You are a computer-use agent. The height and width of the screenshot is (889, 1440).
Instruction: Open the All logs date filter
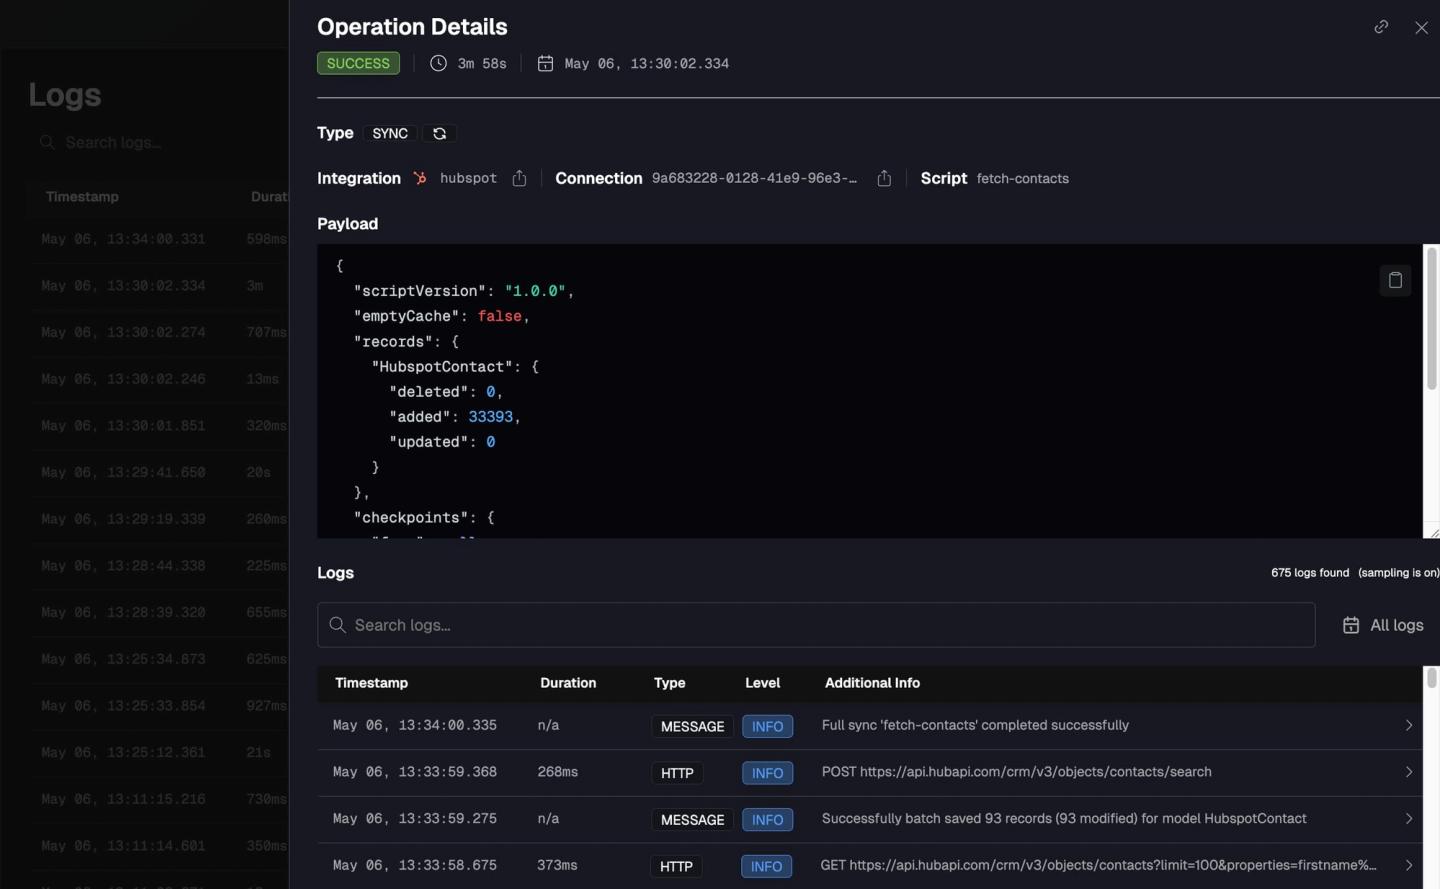coord(1383,625)
